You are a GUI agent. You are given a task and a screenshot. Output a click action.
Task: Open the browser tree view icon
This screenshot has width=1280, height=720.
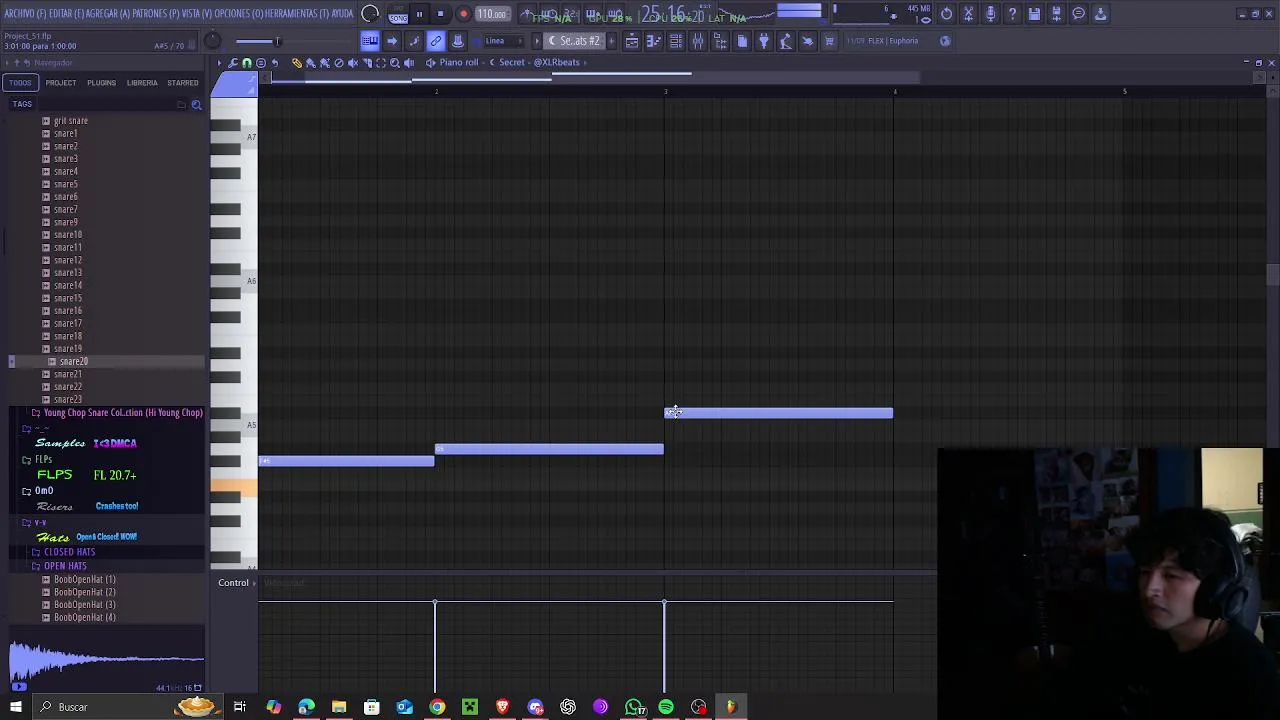(x=720, y=41)
